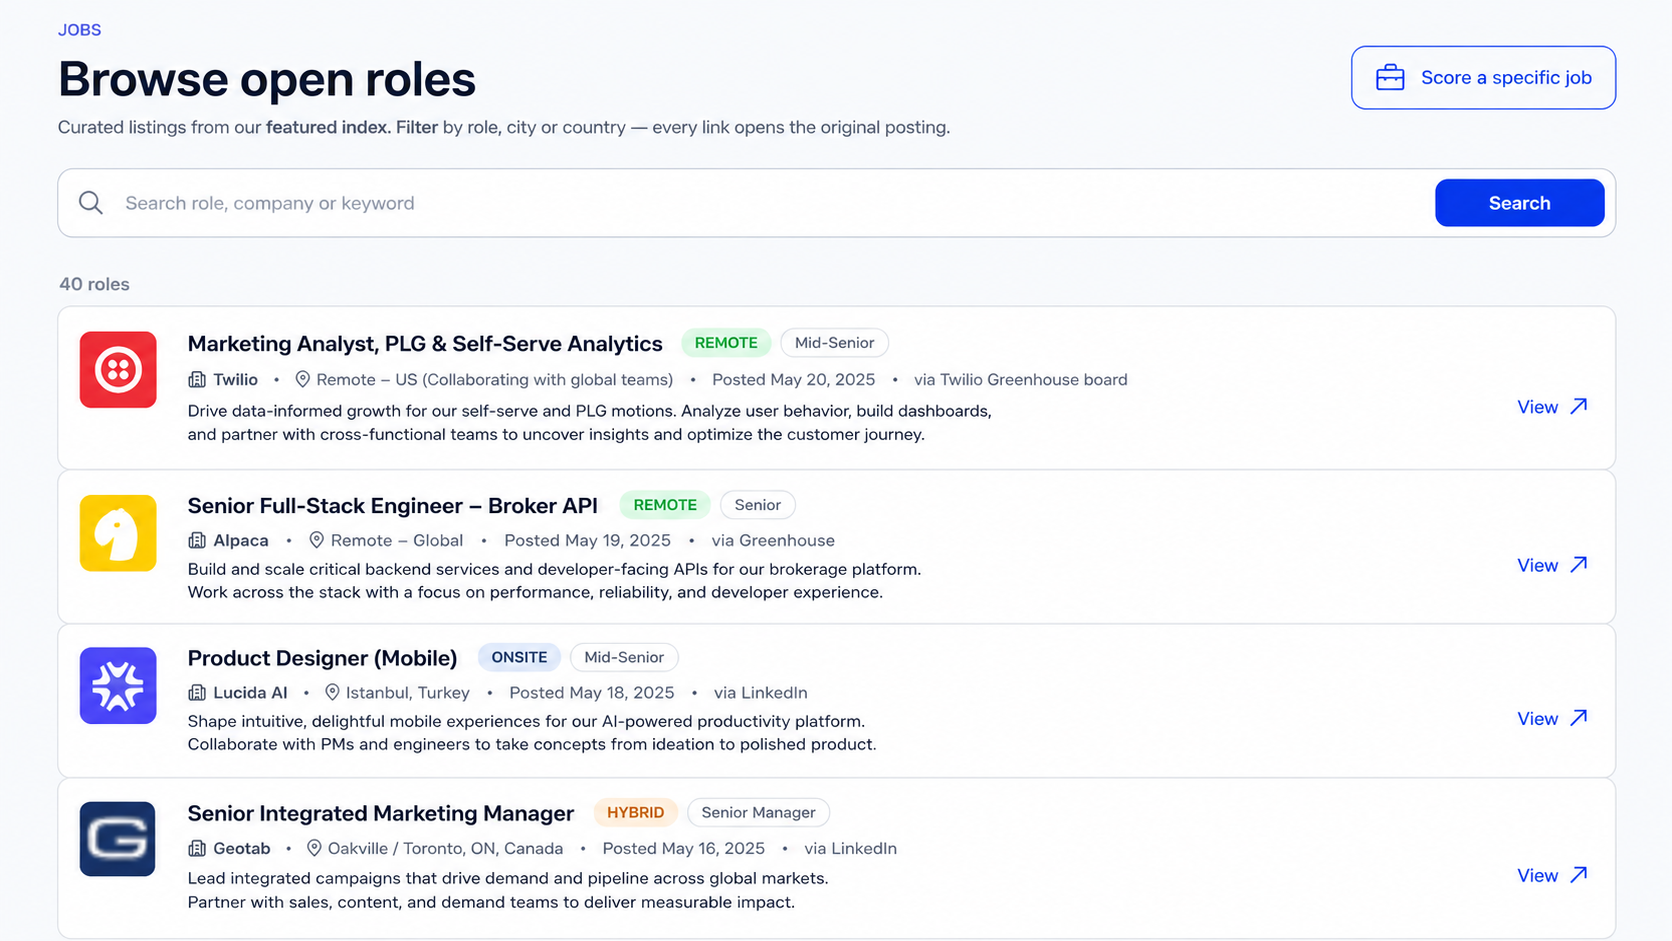Click the ONSITE badge on Product Designer

tap(519, 657)
